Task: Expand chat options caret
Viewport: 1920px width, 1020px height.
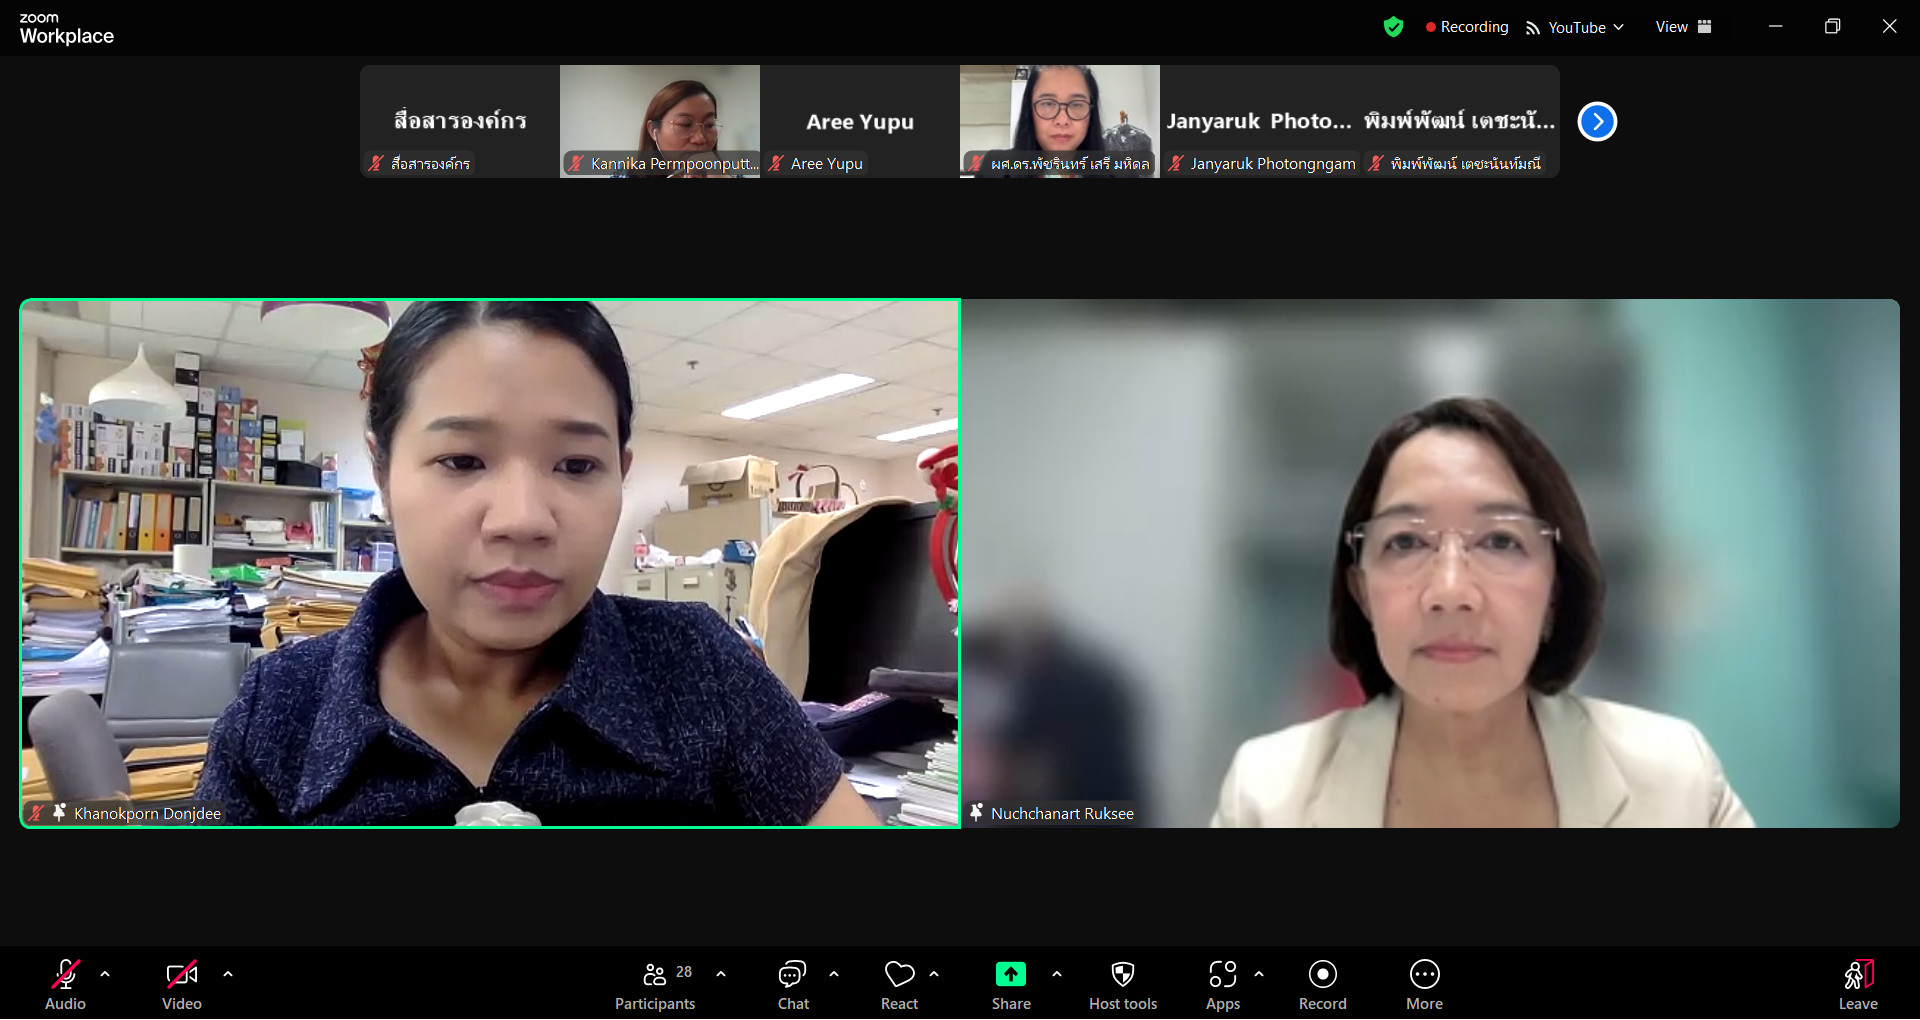Action: (x=834, y=974)
